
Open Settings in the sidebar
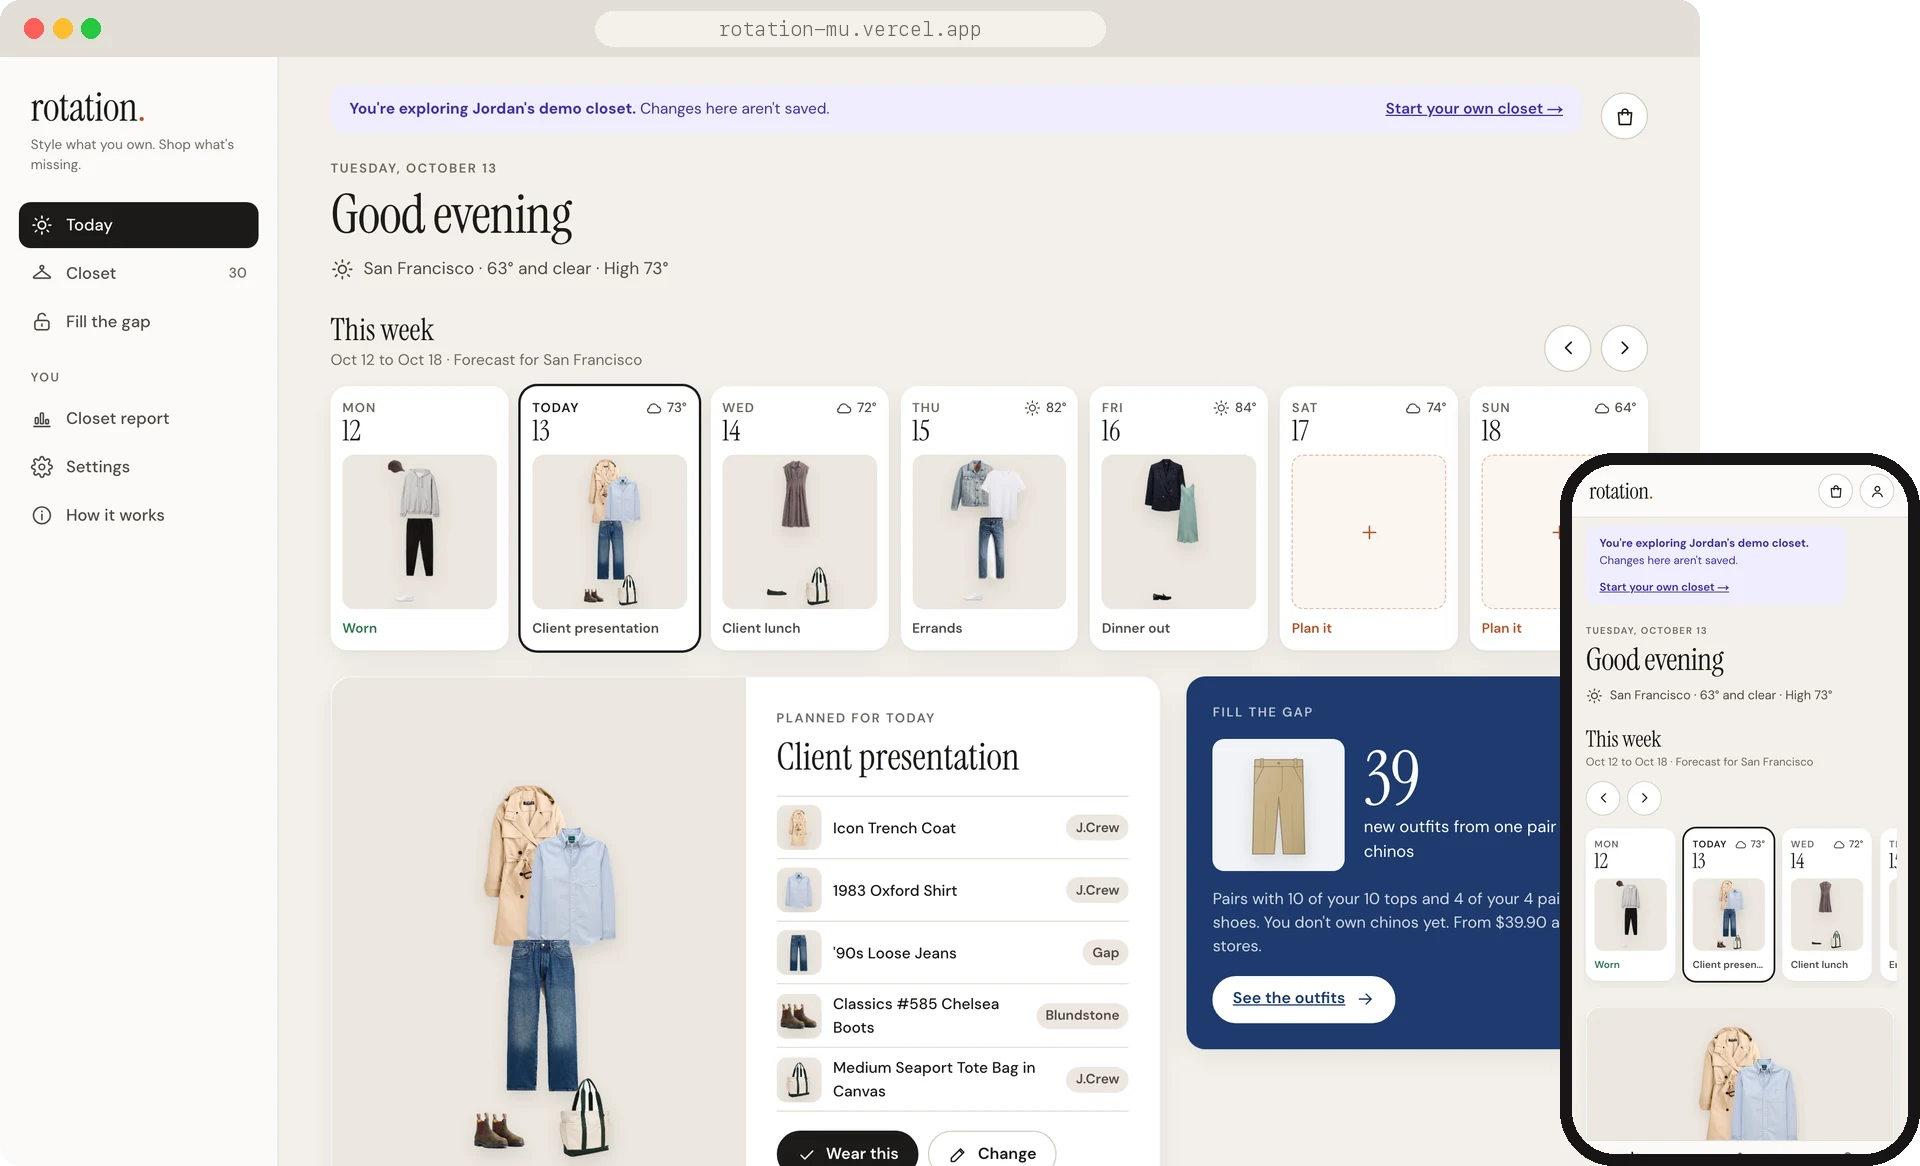(x=138, y=466)
